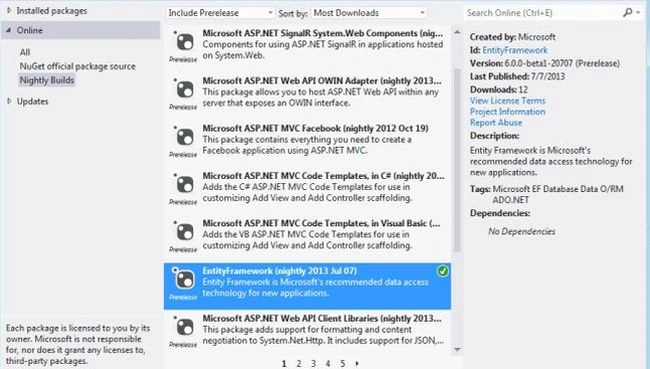
Task: Click the No Dependencies text
Action: [521, 231]
